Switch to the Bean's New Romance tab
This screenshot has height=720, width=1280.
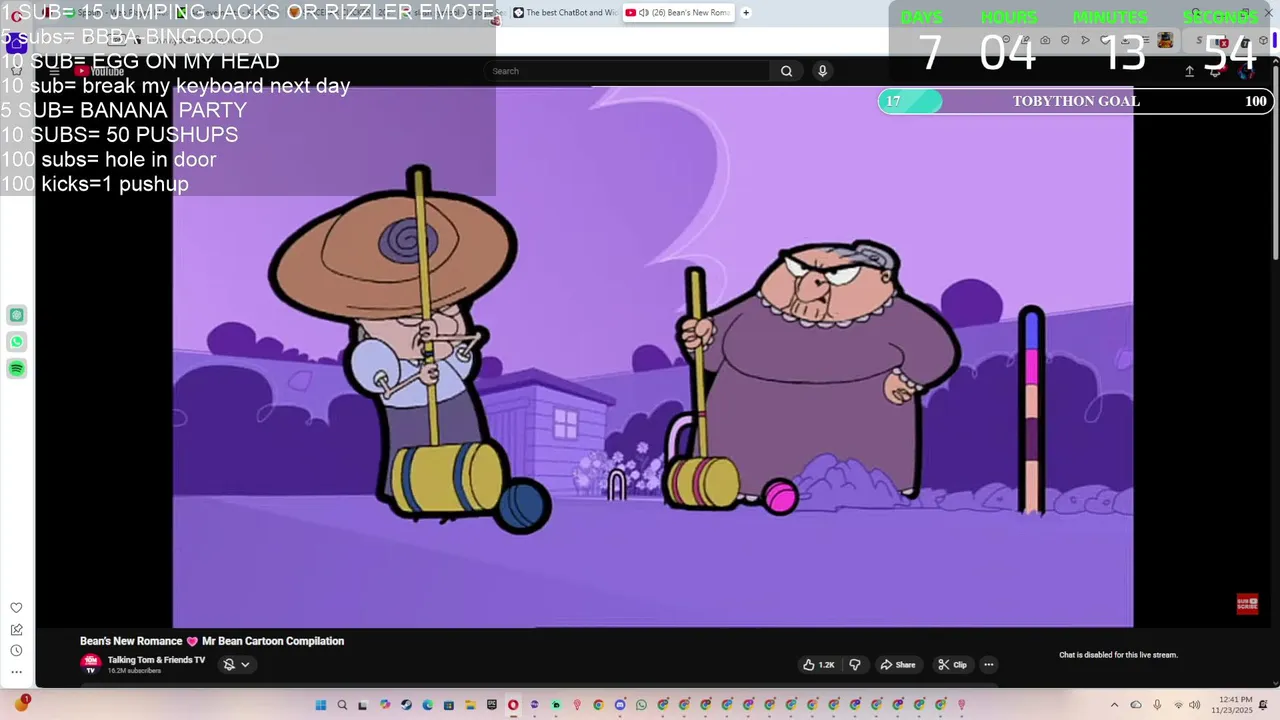679,13
